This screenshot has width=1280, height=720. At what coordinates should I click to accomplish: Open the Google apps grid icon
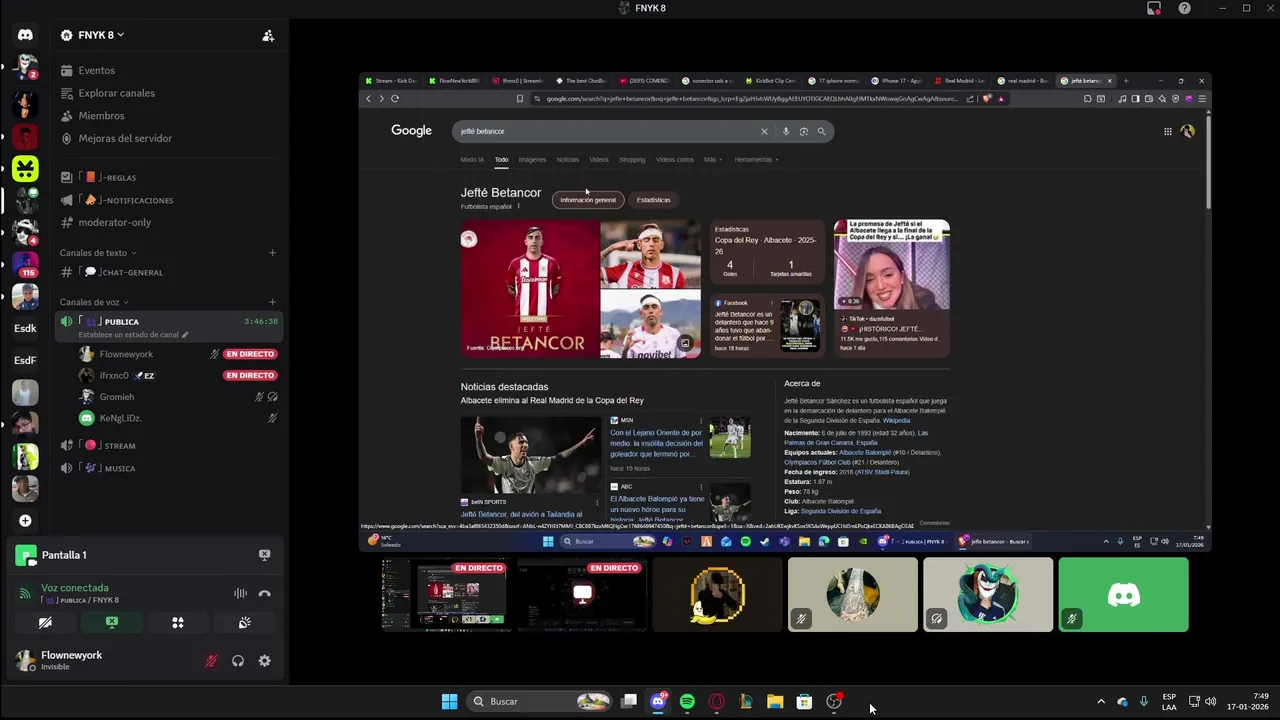1167,131
